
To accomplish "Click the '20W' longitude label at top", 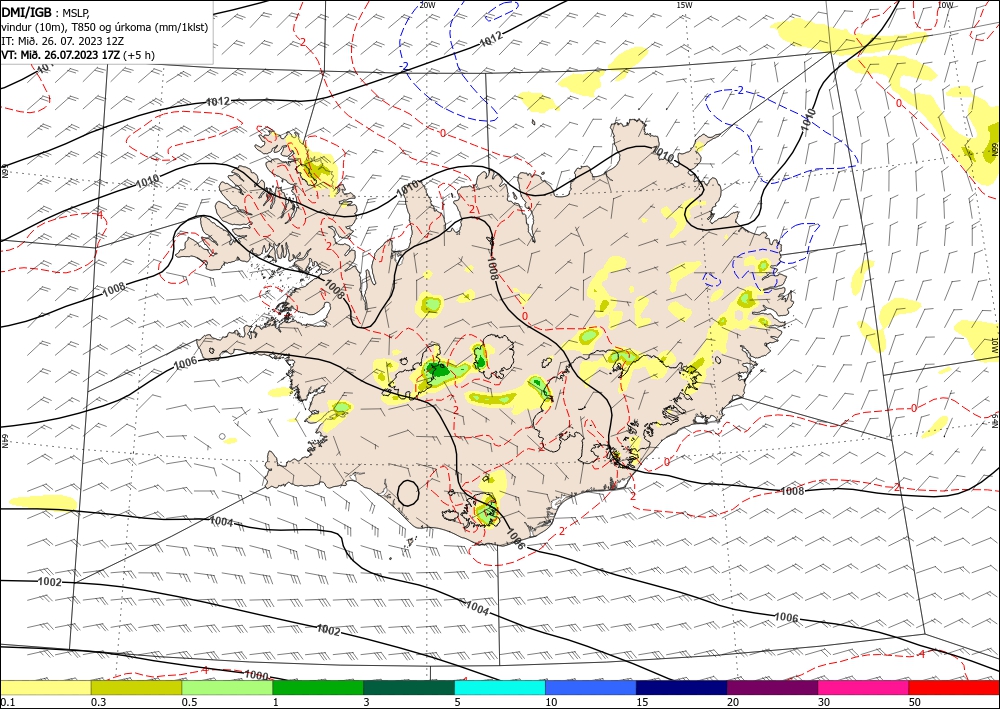I will click(x=427, y=4).
